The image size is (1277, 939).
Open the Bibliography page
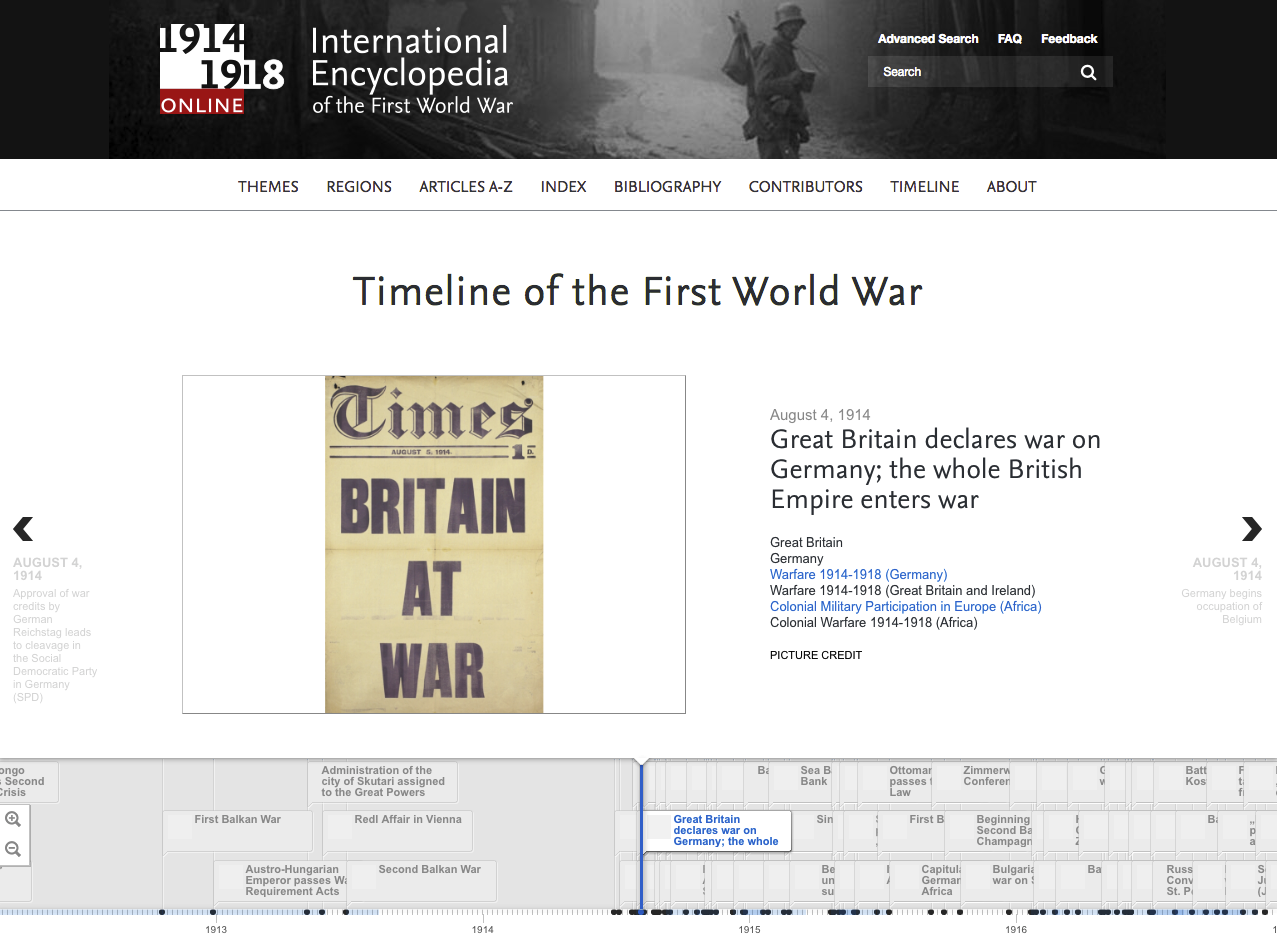click(x=668, y=186)
